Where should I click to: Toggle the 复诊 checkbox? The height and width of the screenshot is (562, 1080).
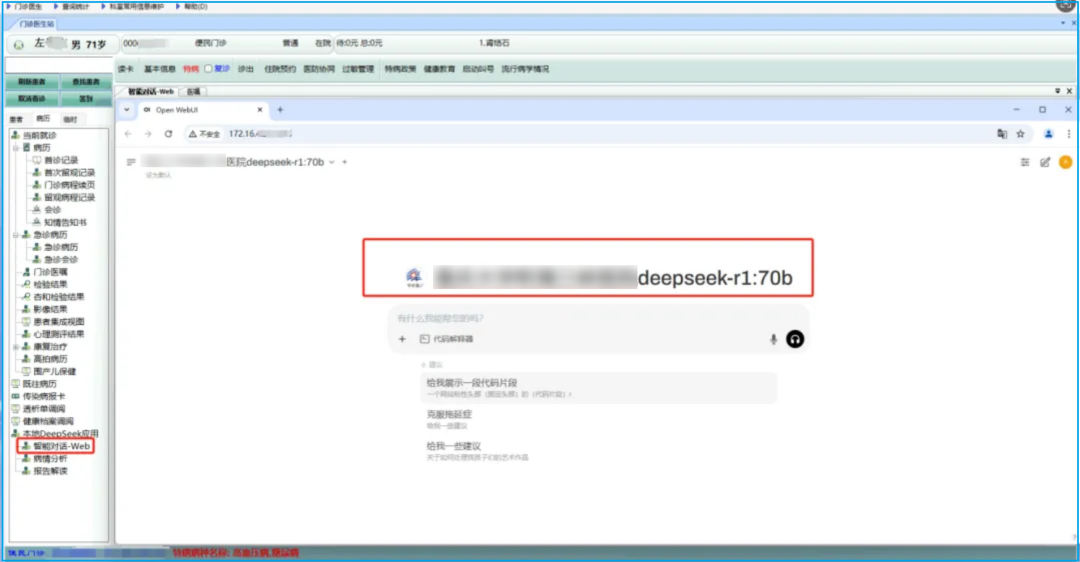[x=208, y=69]
